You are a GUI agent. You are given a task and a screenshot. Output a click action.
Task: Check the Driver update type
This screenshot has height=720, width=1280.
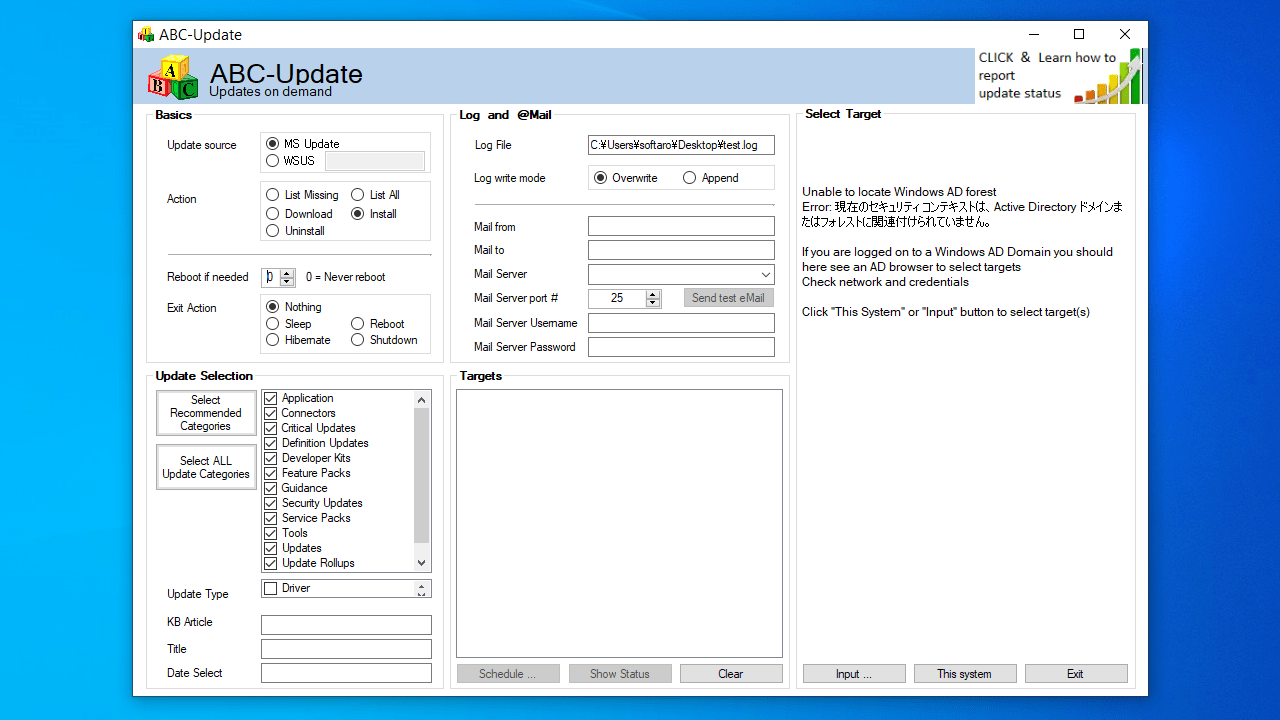coord(270,589)
